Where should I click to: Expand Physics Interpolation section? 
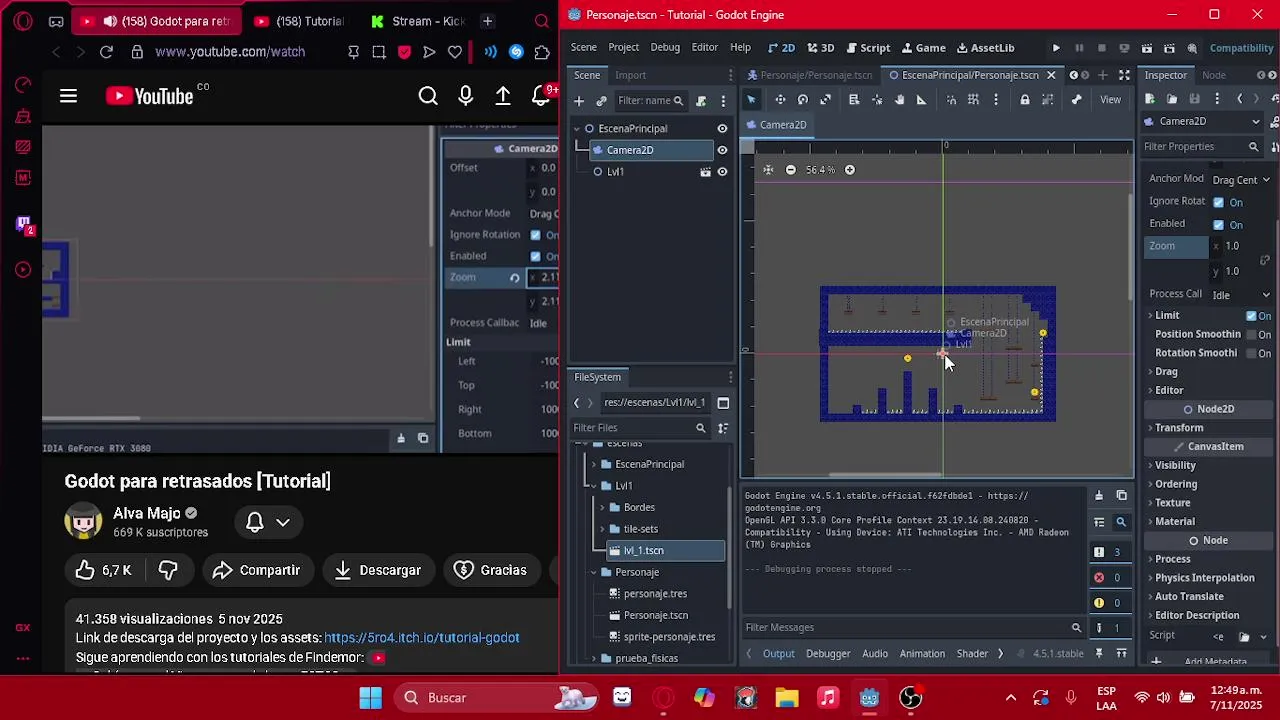[x=1204, y=578]
